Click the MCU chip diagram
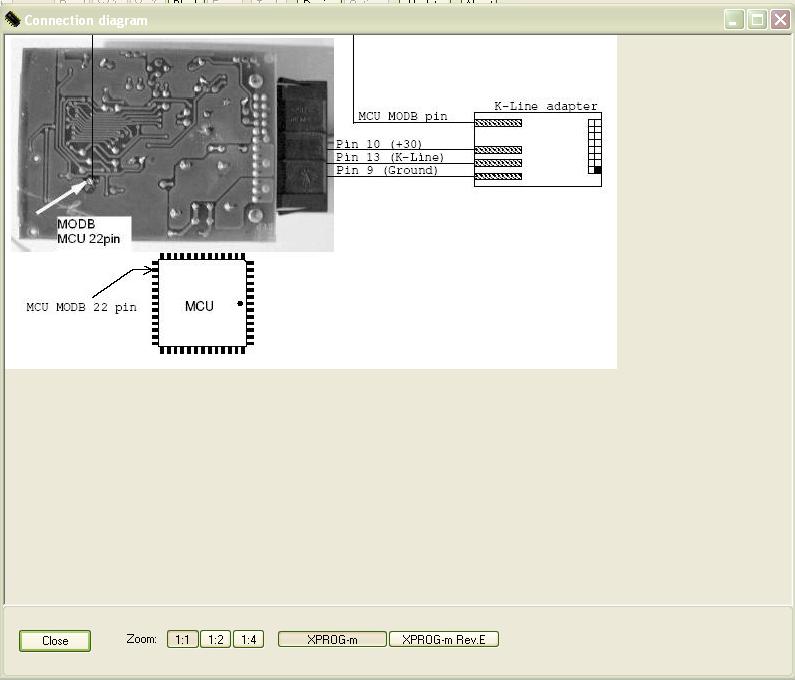This screenshot has width=795, height=680. [x=203, y=303]
